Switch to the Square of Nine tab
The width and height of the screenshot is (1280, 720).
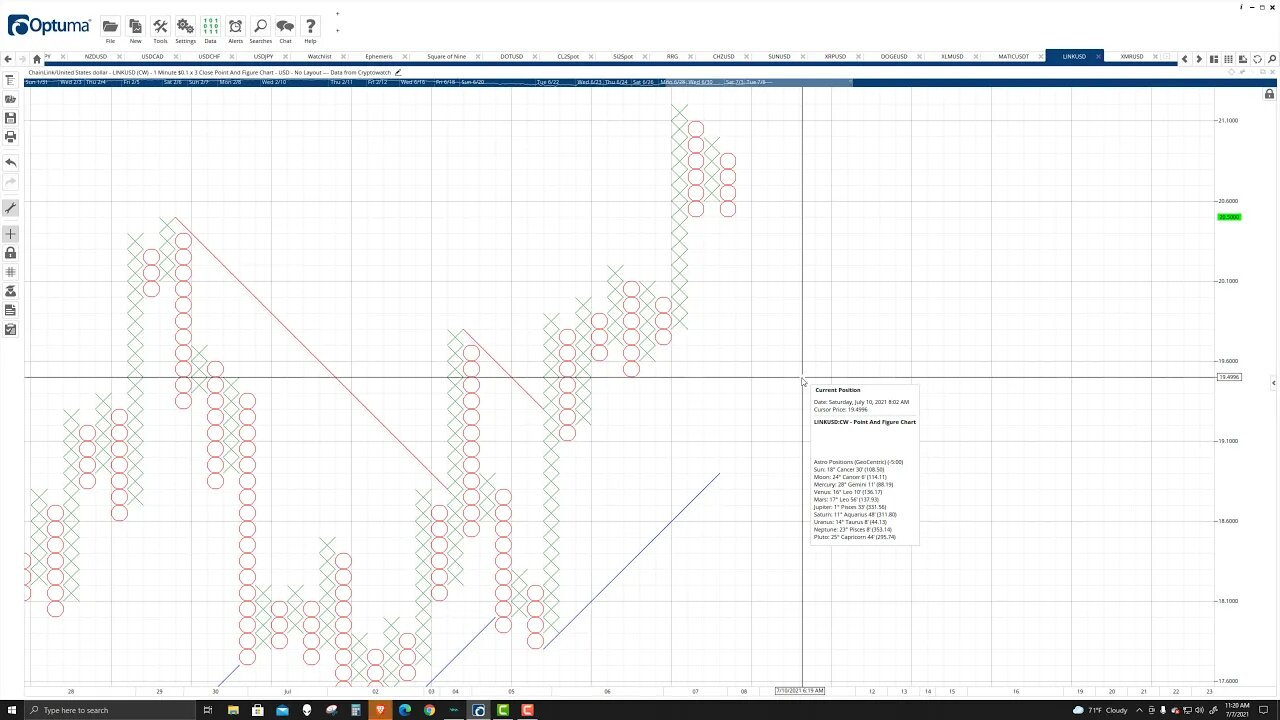(446, 57)
